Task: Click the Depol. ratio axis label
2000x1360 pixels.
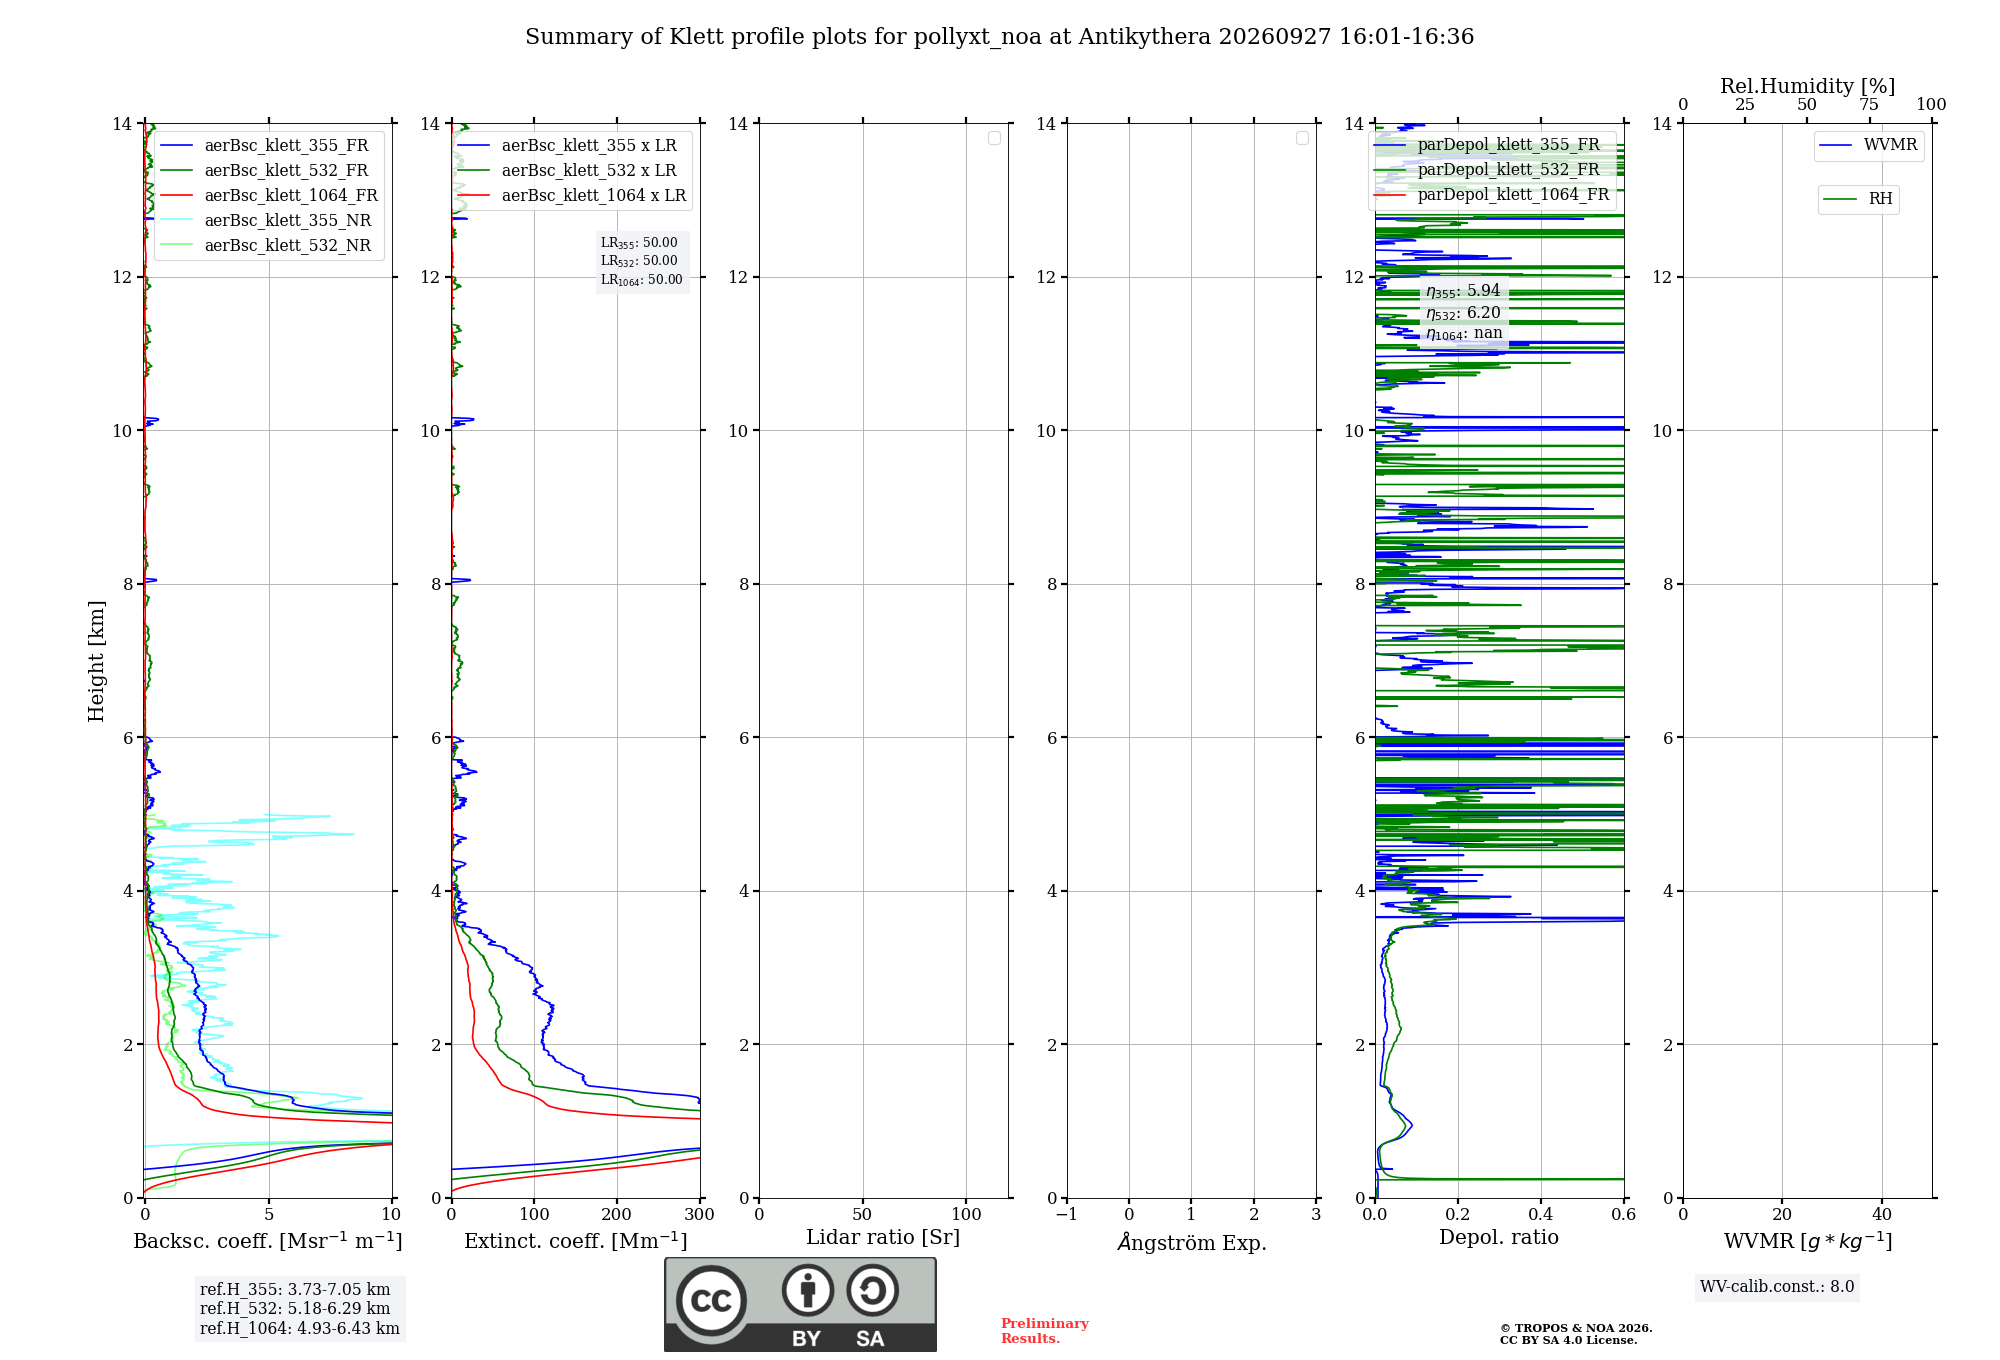Action: click(1499, 1238)
